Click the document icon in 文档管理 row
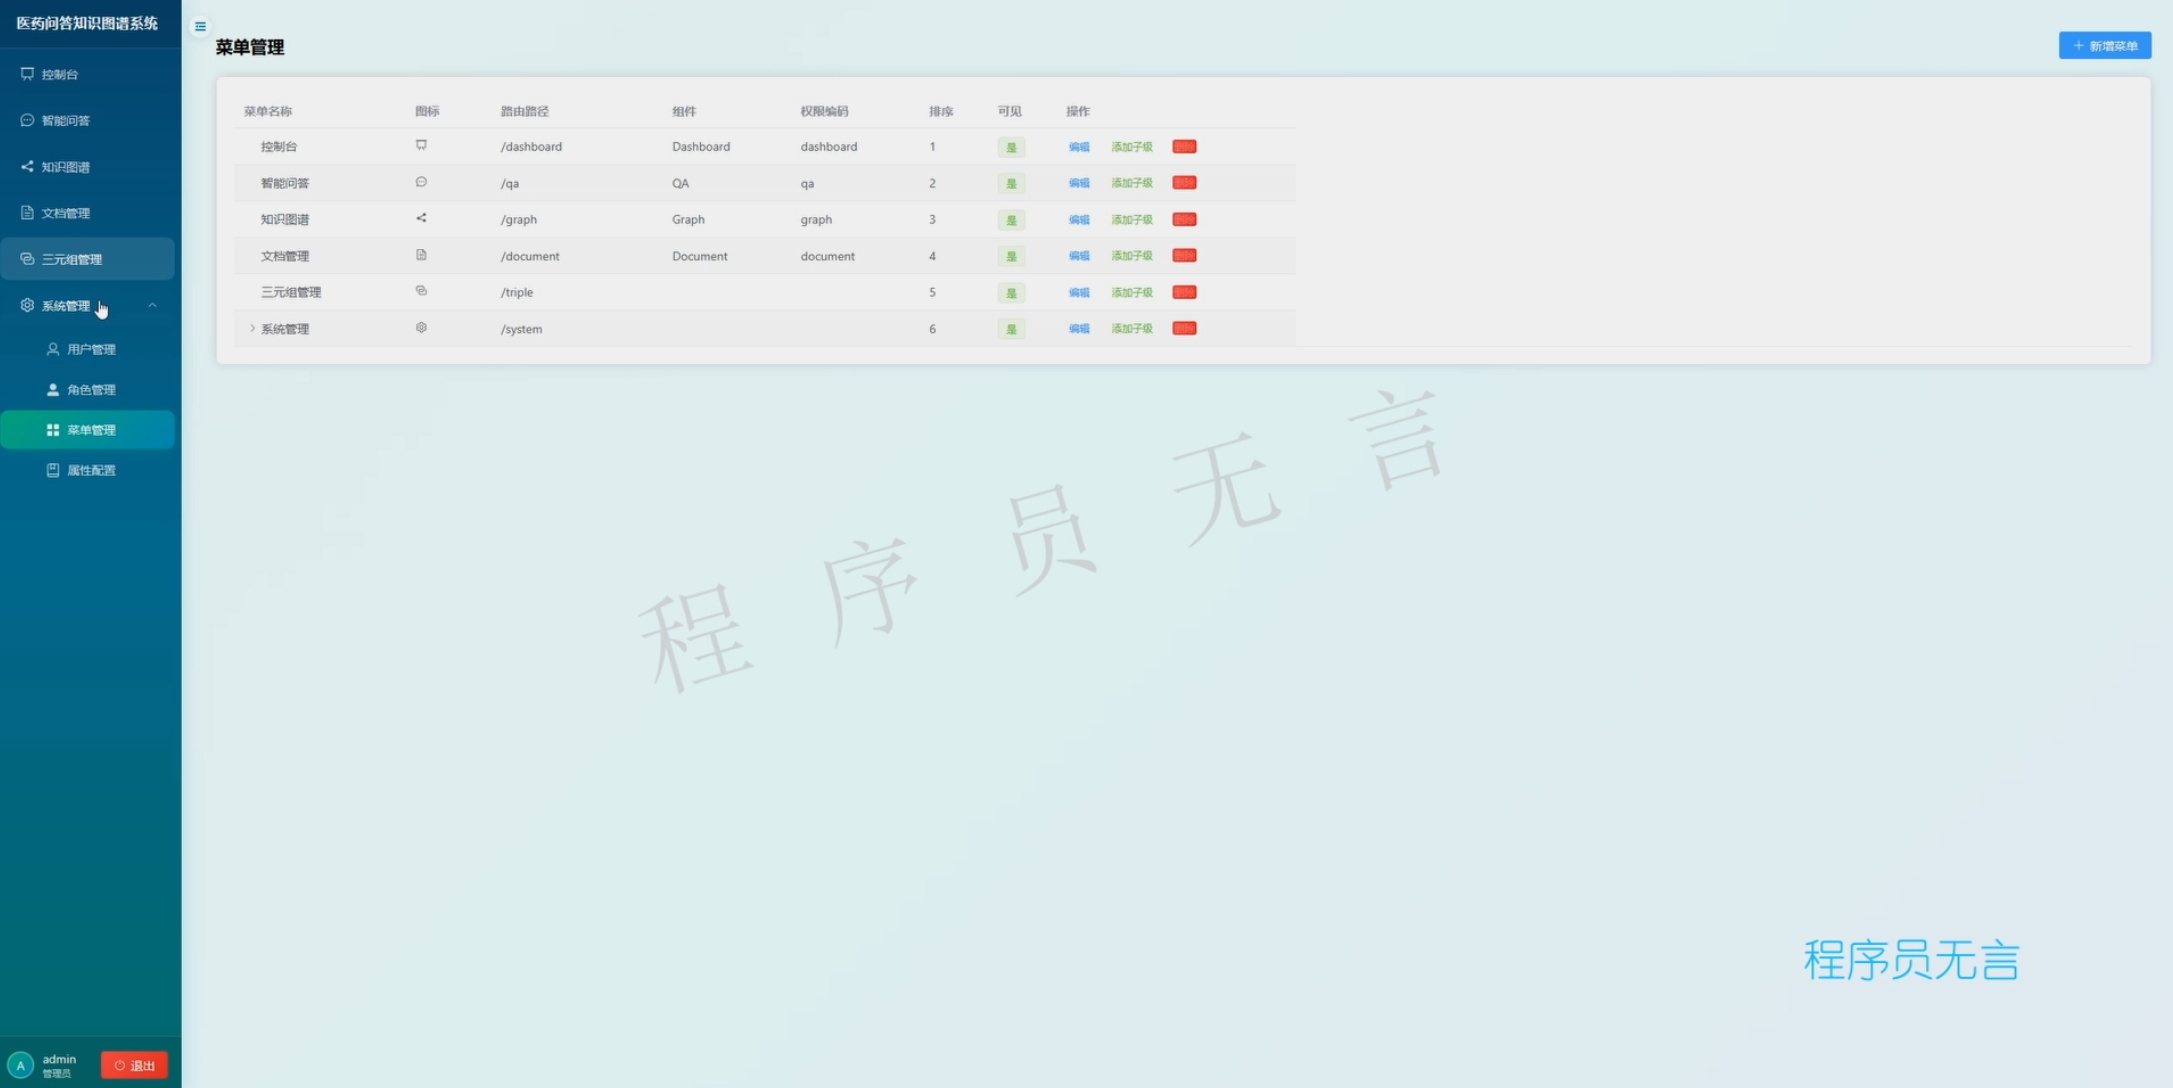This screenshot has width=2173, height=1088. [x=421, y=255]
